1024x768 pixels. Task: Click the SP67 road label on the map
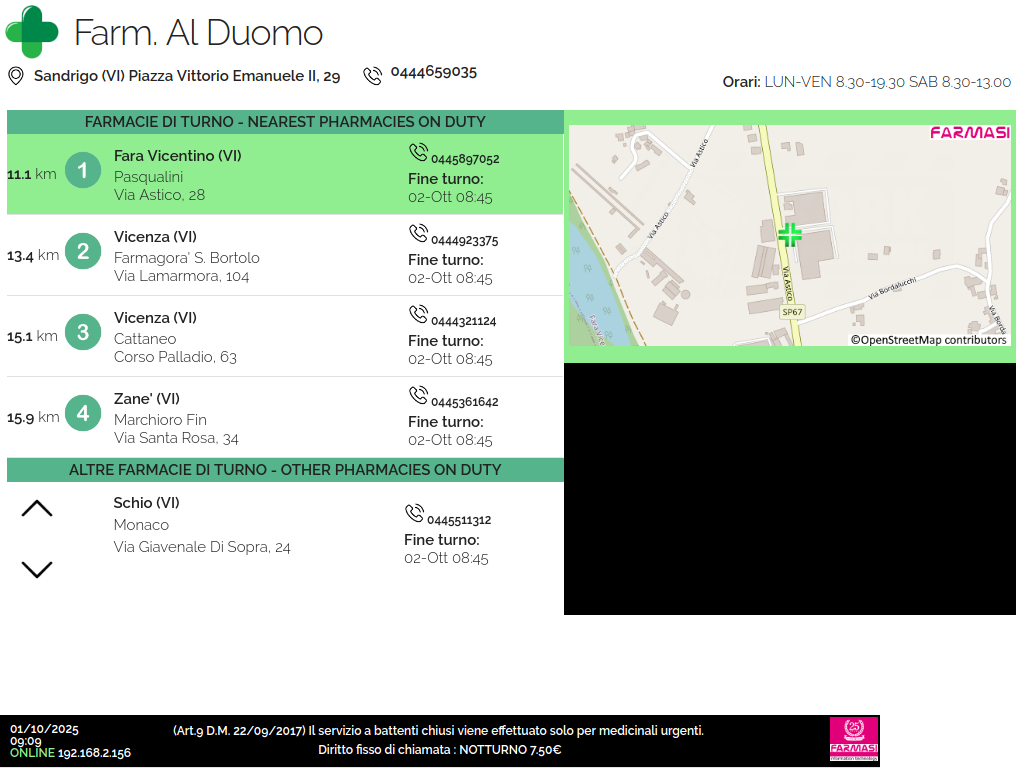(x=792, y=312)
